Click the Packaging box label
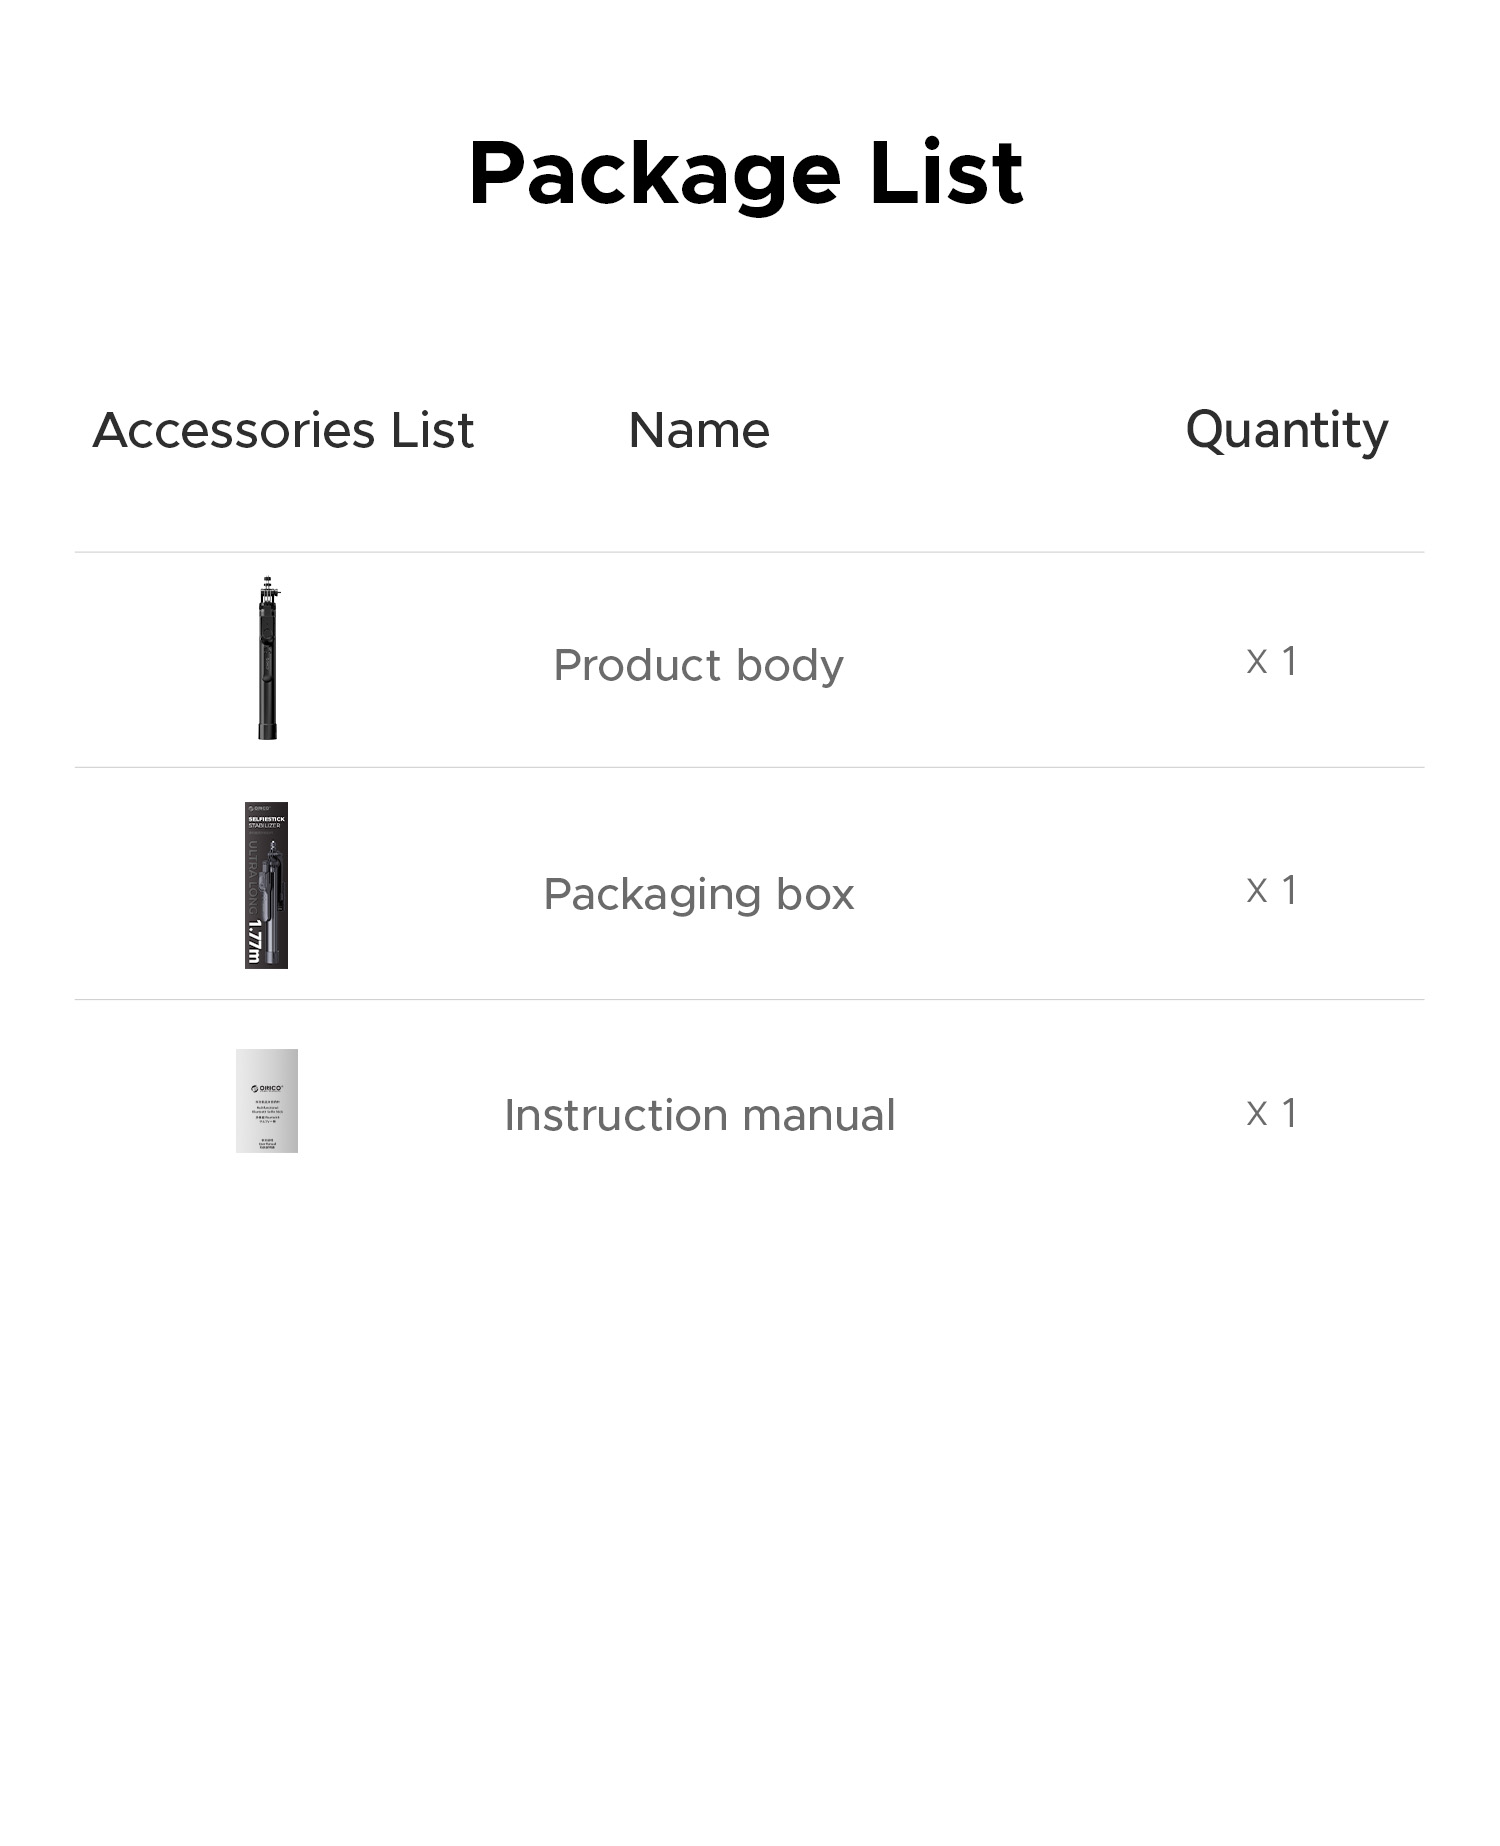Image resolution: width=1500 pixels, height=1846 pixels. click(698, 894)
